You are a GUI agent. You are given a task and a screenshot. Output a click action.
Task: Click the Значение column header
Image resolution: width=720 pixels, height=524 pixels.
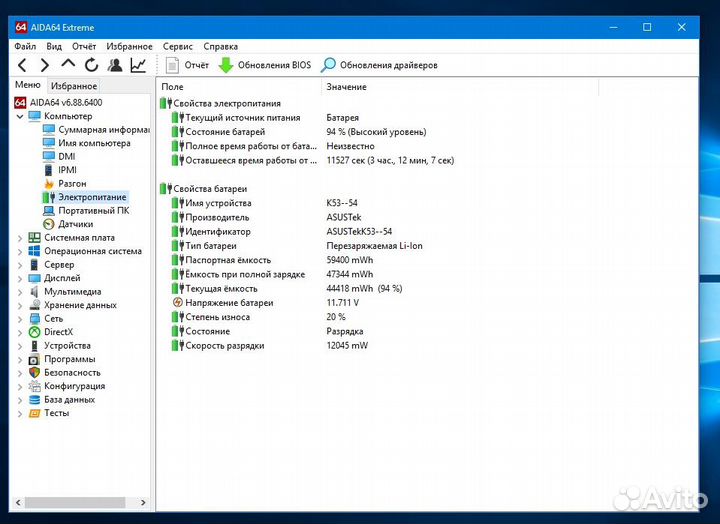point(346,87)
